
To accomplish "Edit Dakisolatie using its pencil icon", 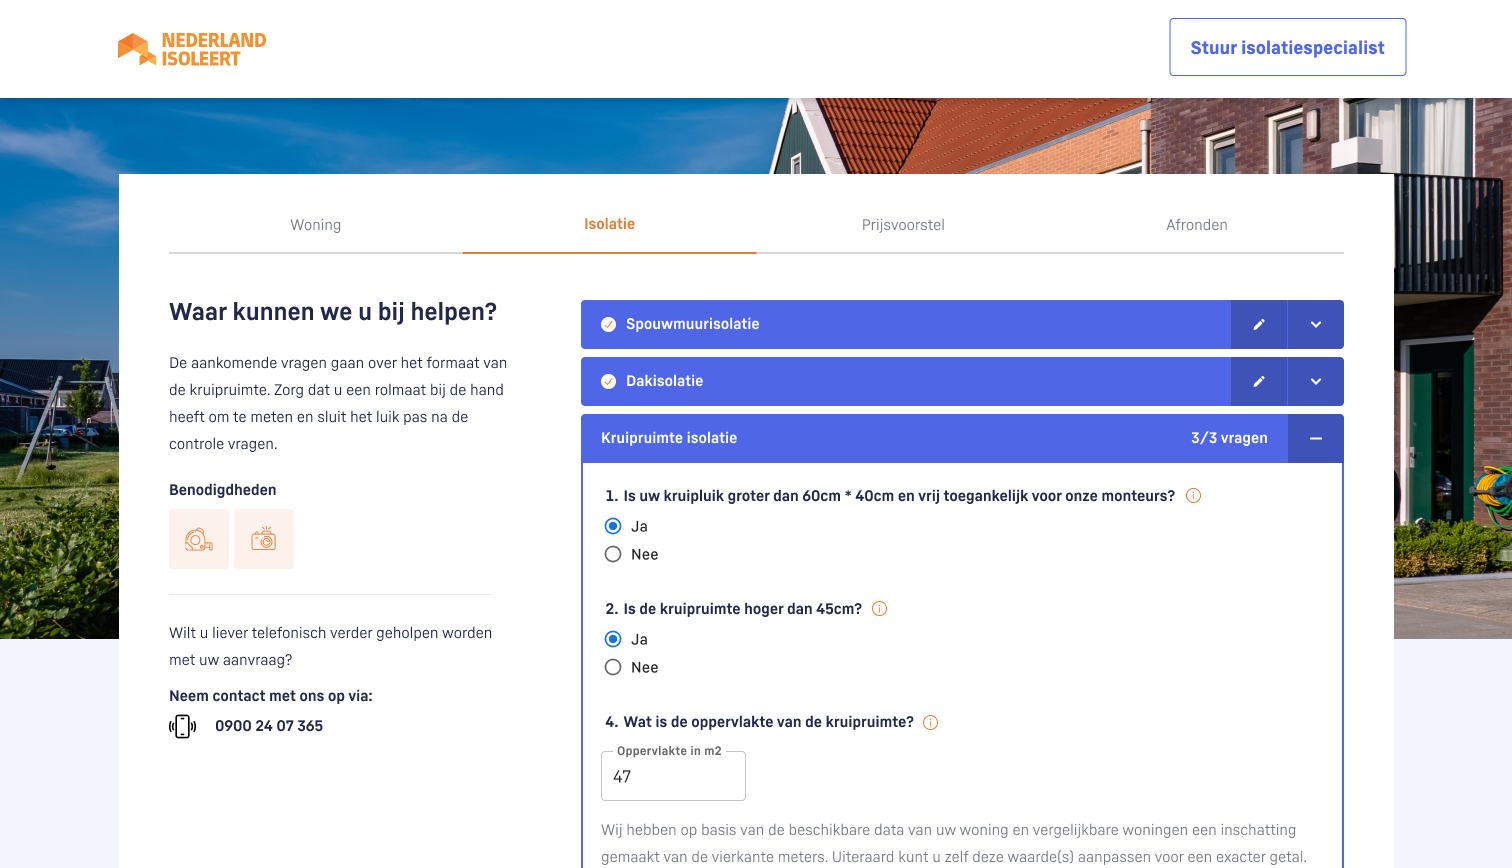I will [1259, 381].
